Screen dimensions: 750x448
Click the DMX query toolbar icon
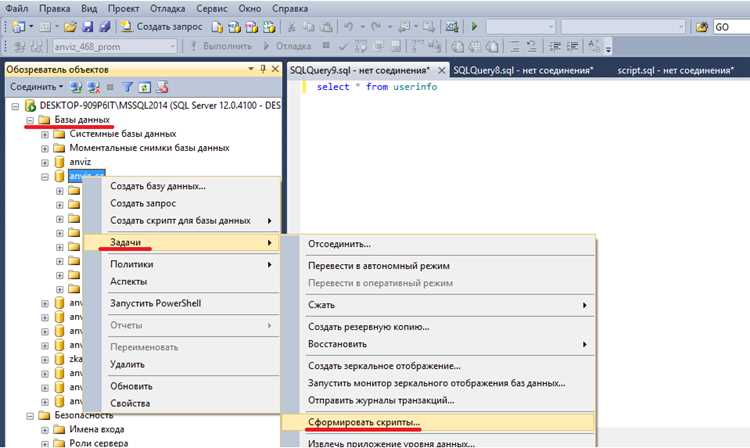point(252,27)
